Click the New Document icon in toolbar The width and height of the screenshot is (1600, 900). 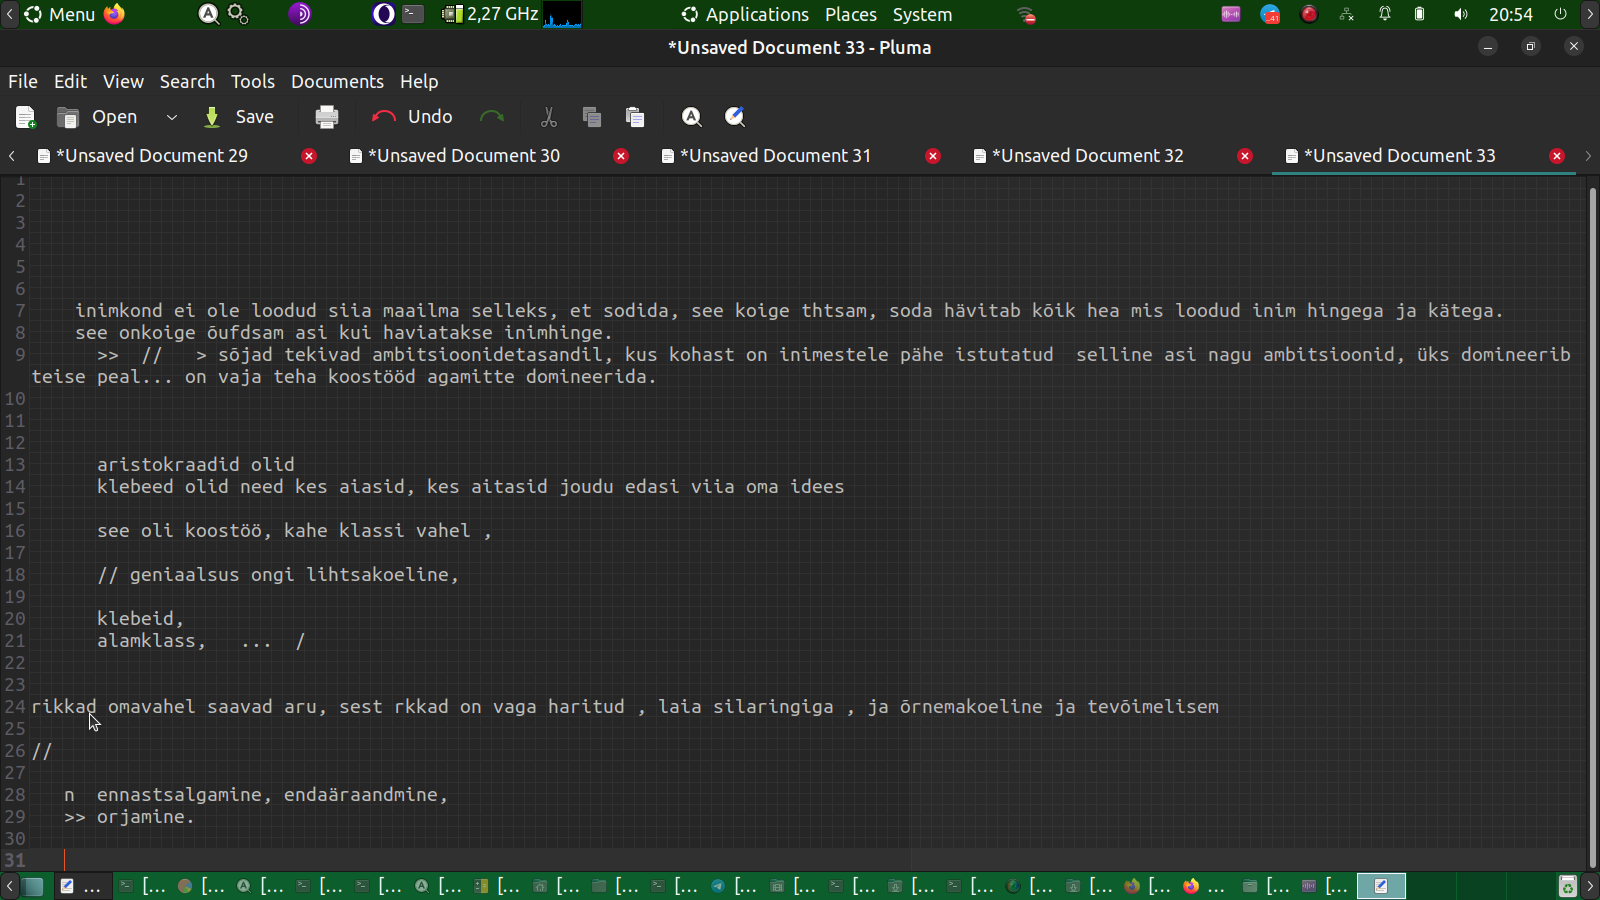coord(26,117)
